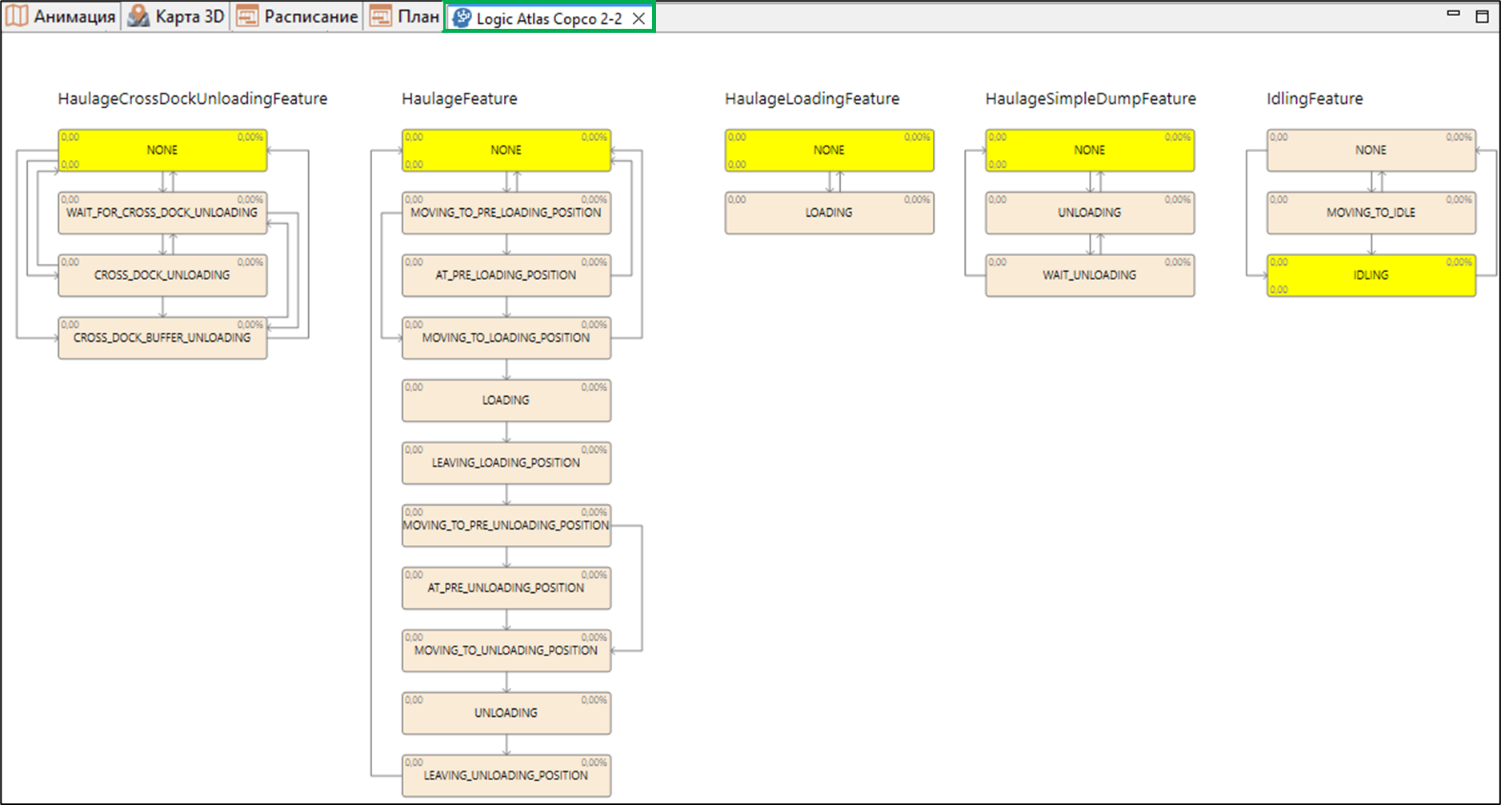Click the Анимация tab map icon
The height and width of the screenshot is (805, 1501).
[17, 17]
